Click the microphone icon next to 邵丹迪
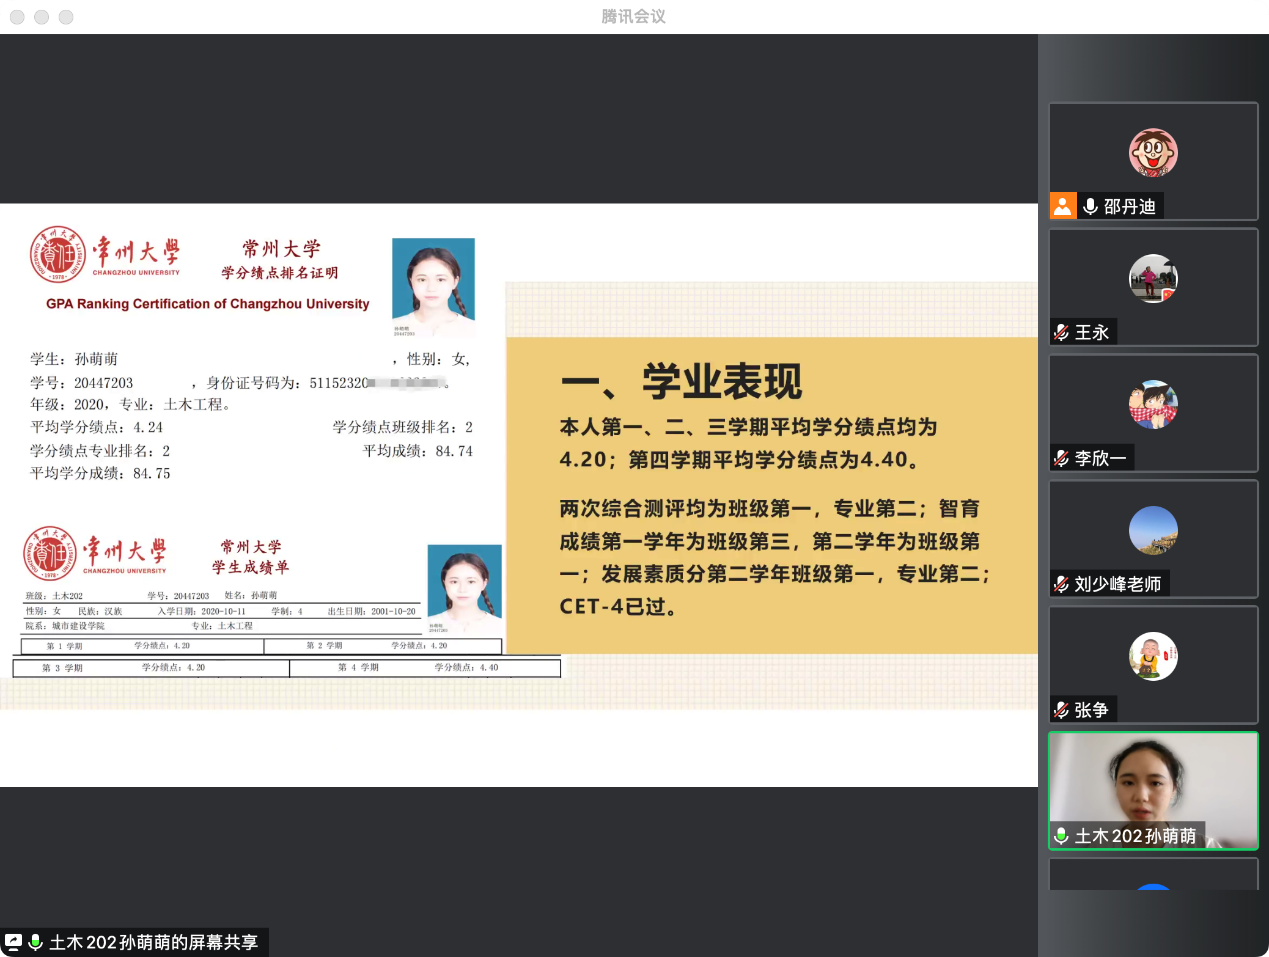This screenshot has height=957, width=1269. [1090, 206]
